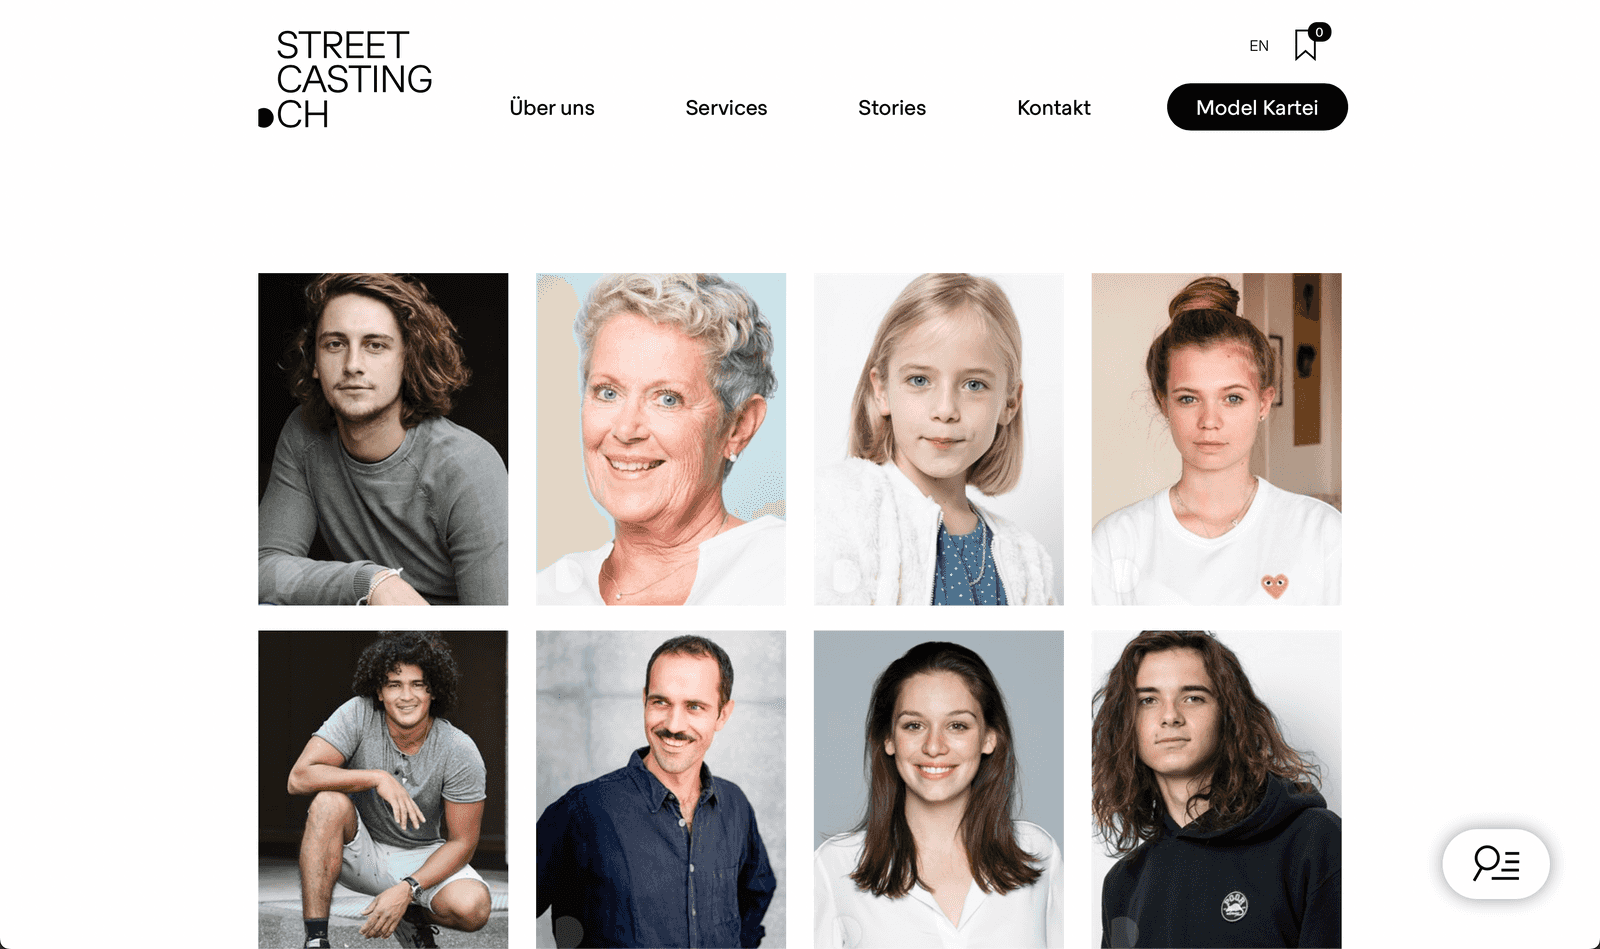Select the mustached man in navy shirt portrait
Screen dimensions: 1600x949
point(661,789)
